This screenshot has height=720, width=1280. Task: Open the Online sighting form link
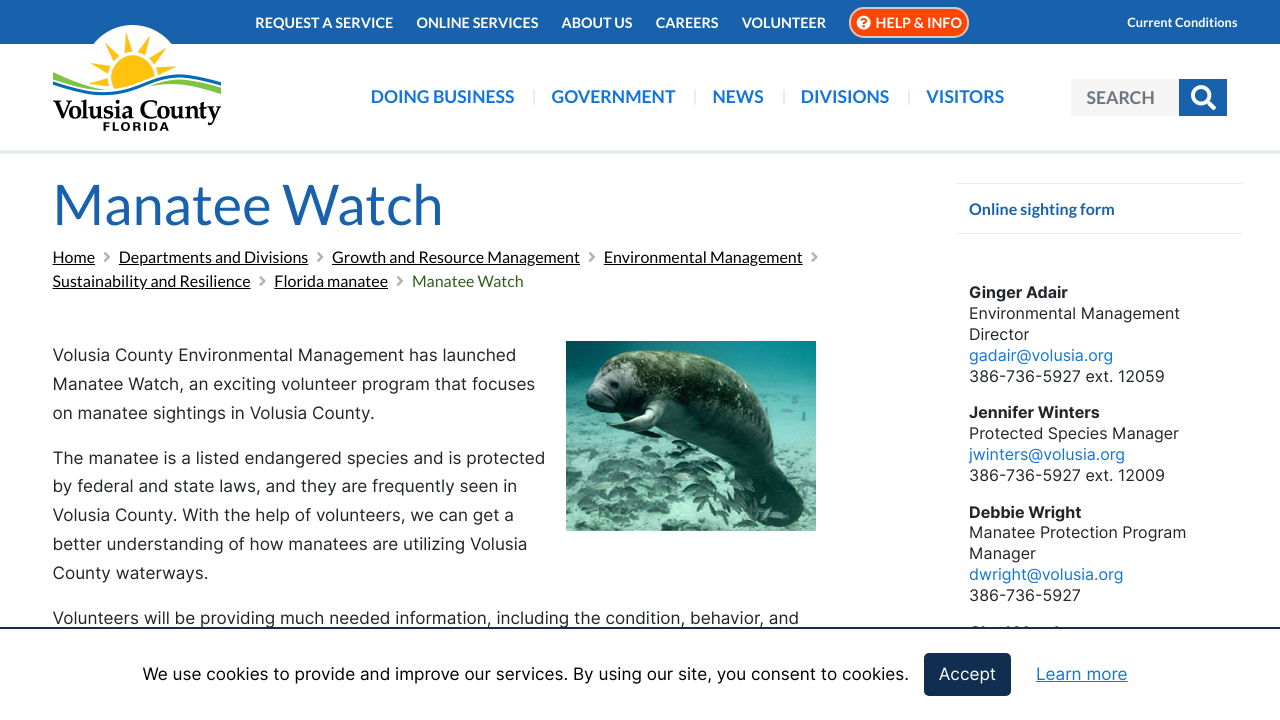(1042, 209)
